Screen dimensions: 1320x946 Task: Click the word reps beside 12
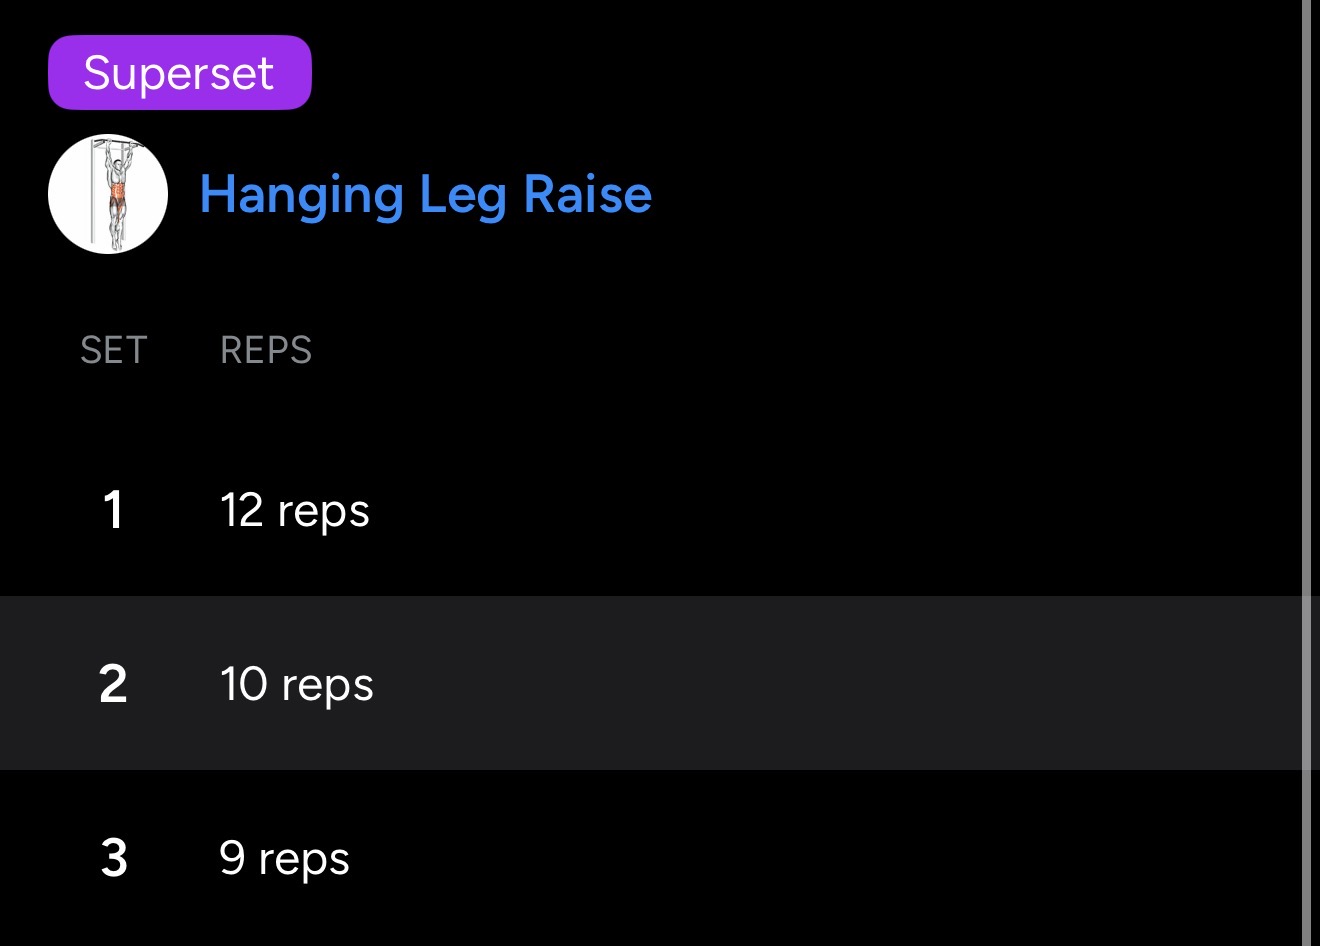323,513
